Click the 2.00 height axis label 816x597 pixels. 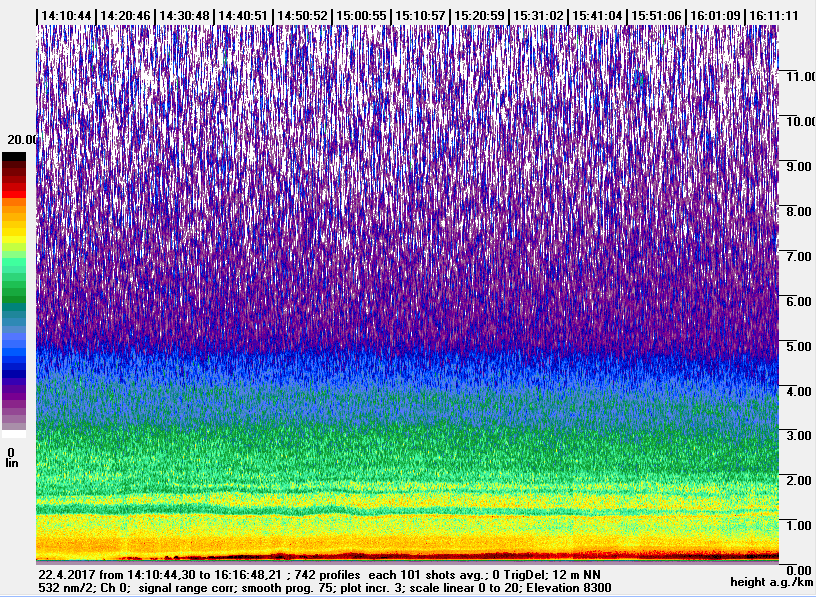tap(799, 480)
